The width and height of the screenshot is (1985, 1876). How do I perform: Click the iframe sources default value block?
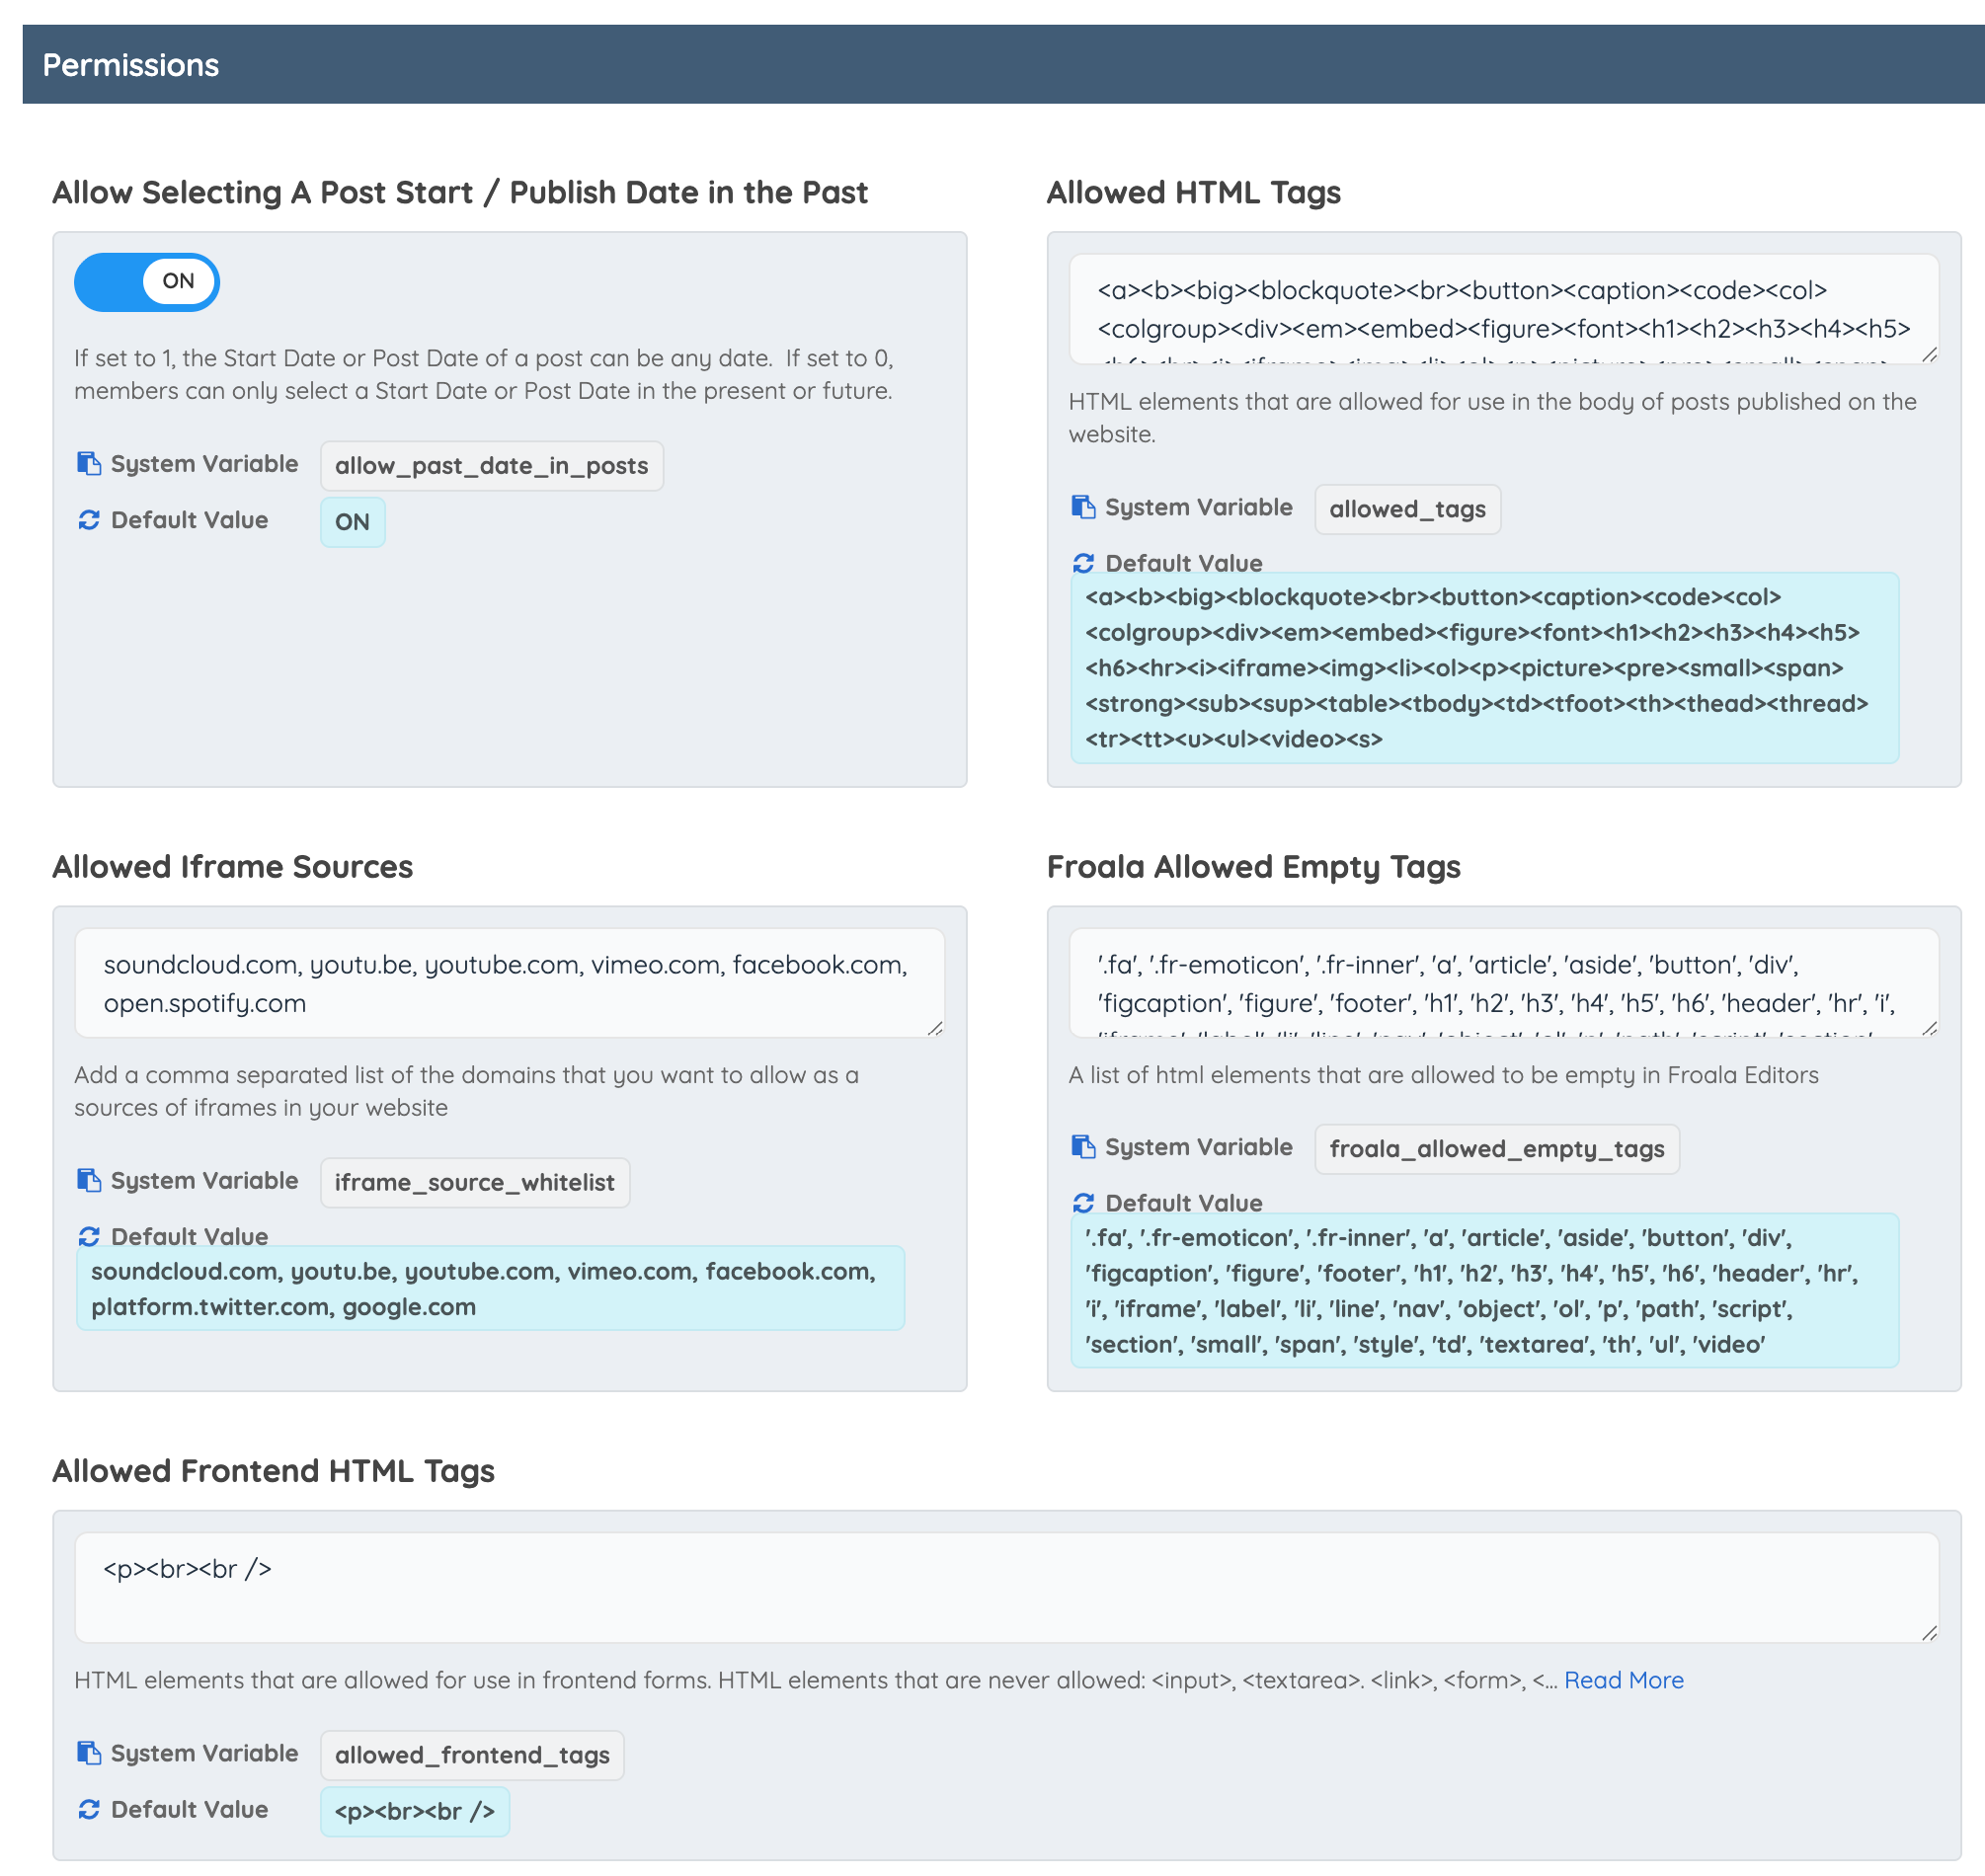tap(490, 1288)
